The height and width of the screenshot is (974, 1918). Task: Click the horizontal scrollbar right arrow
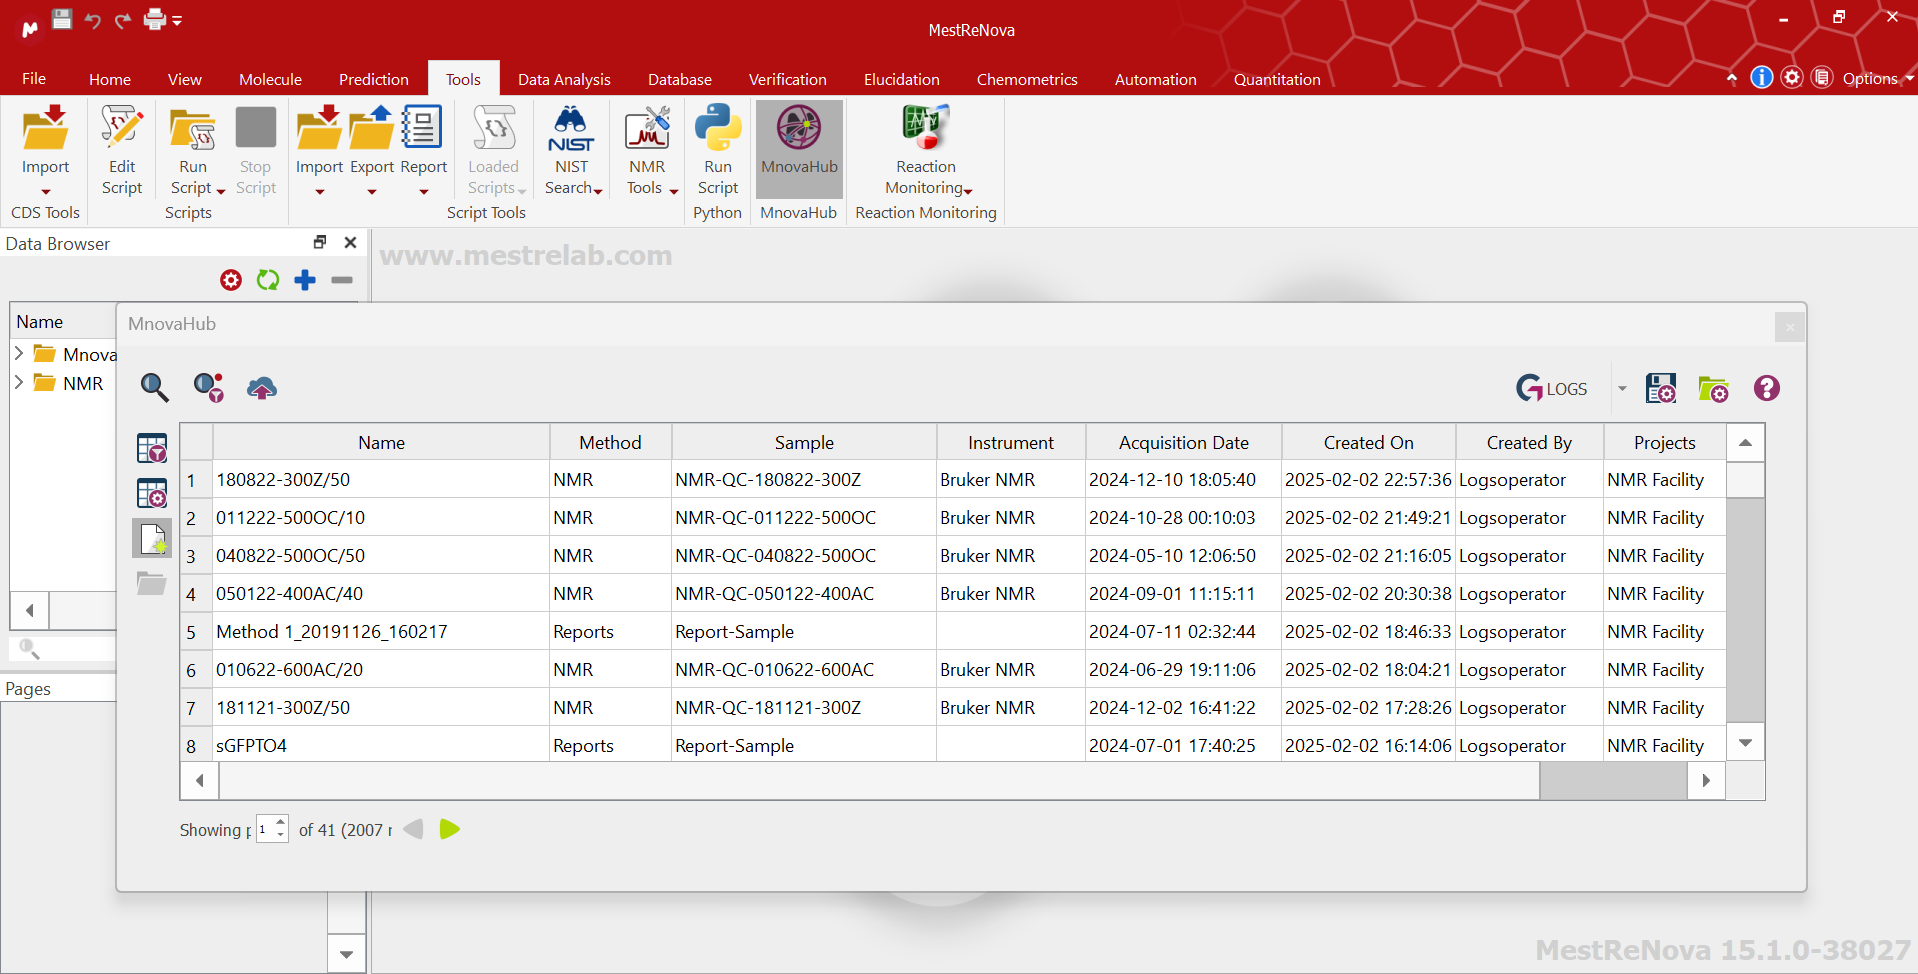click(x=1707, y=780)
